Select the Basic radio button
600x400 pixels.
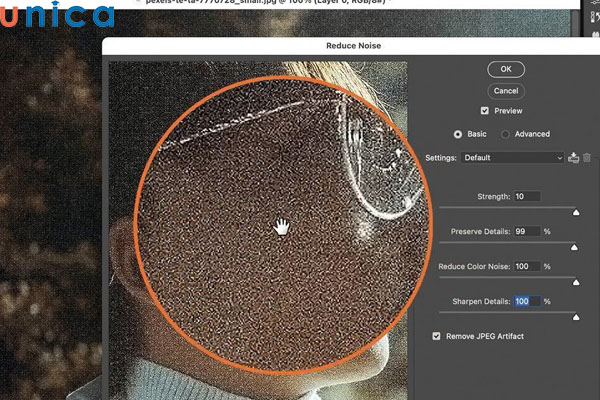point(459,134)
